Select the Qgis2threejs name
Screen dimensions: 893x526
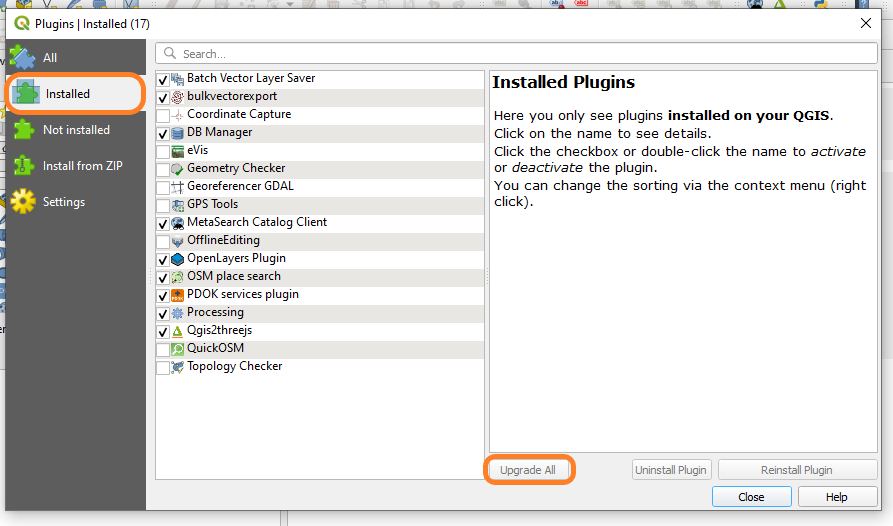point(220,330)
